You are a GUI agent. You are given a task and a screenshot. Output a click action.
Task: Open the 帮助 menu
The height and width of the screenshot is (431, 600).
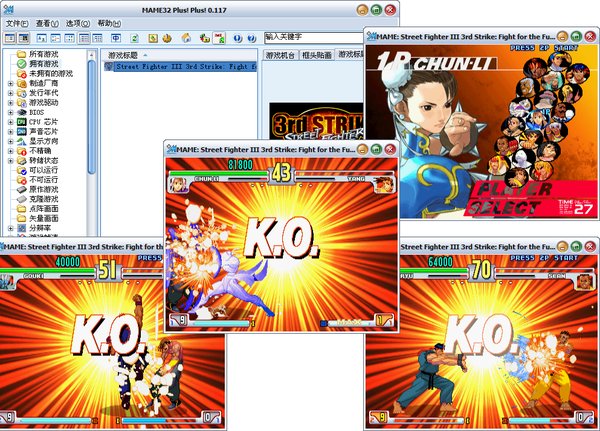(x=109, y=23)
